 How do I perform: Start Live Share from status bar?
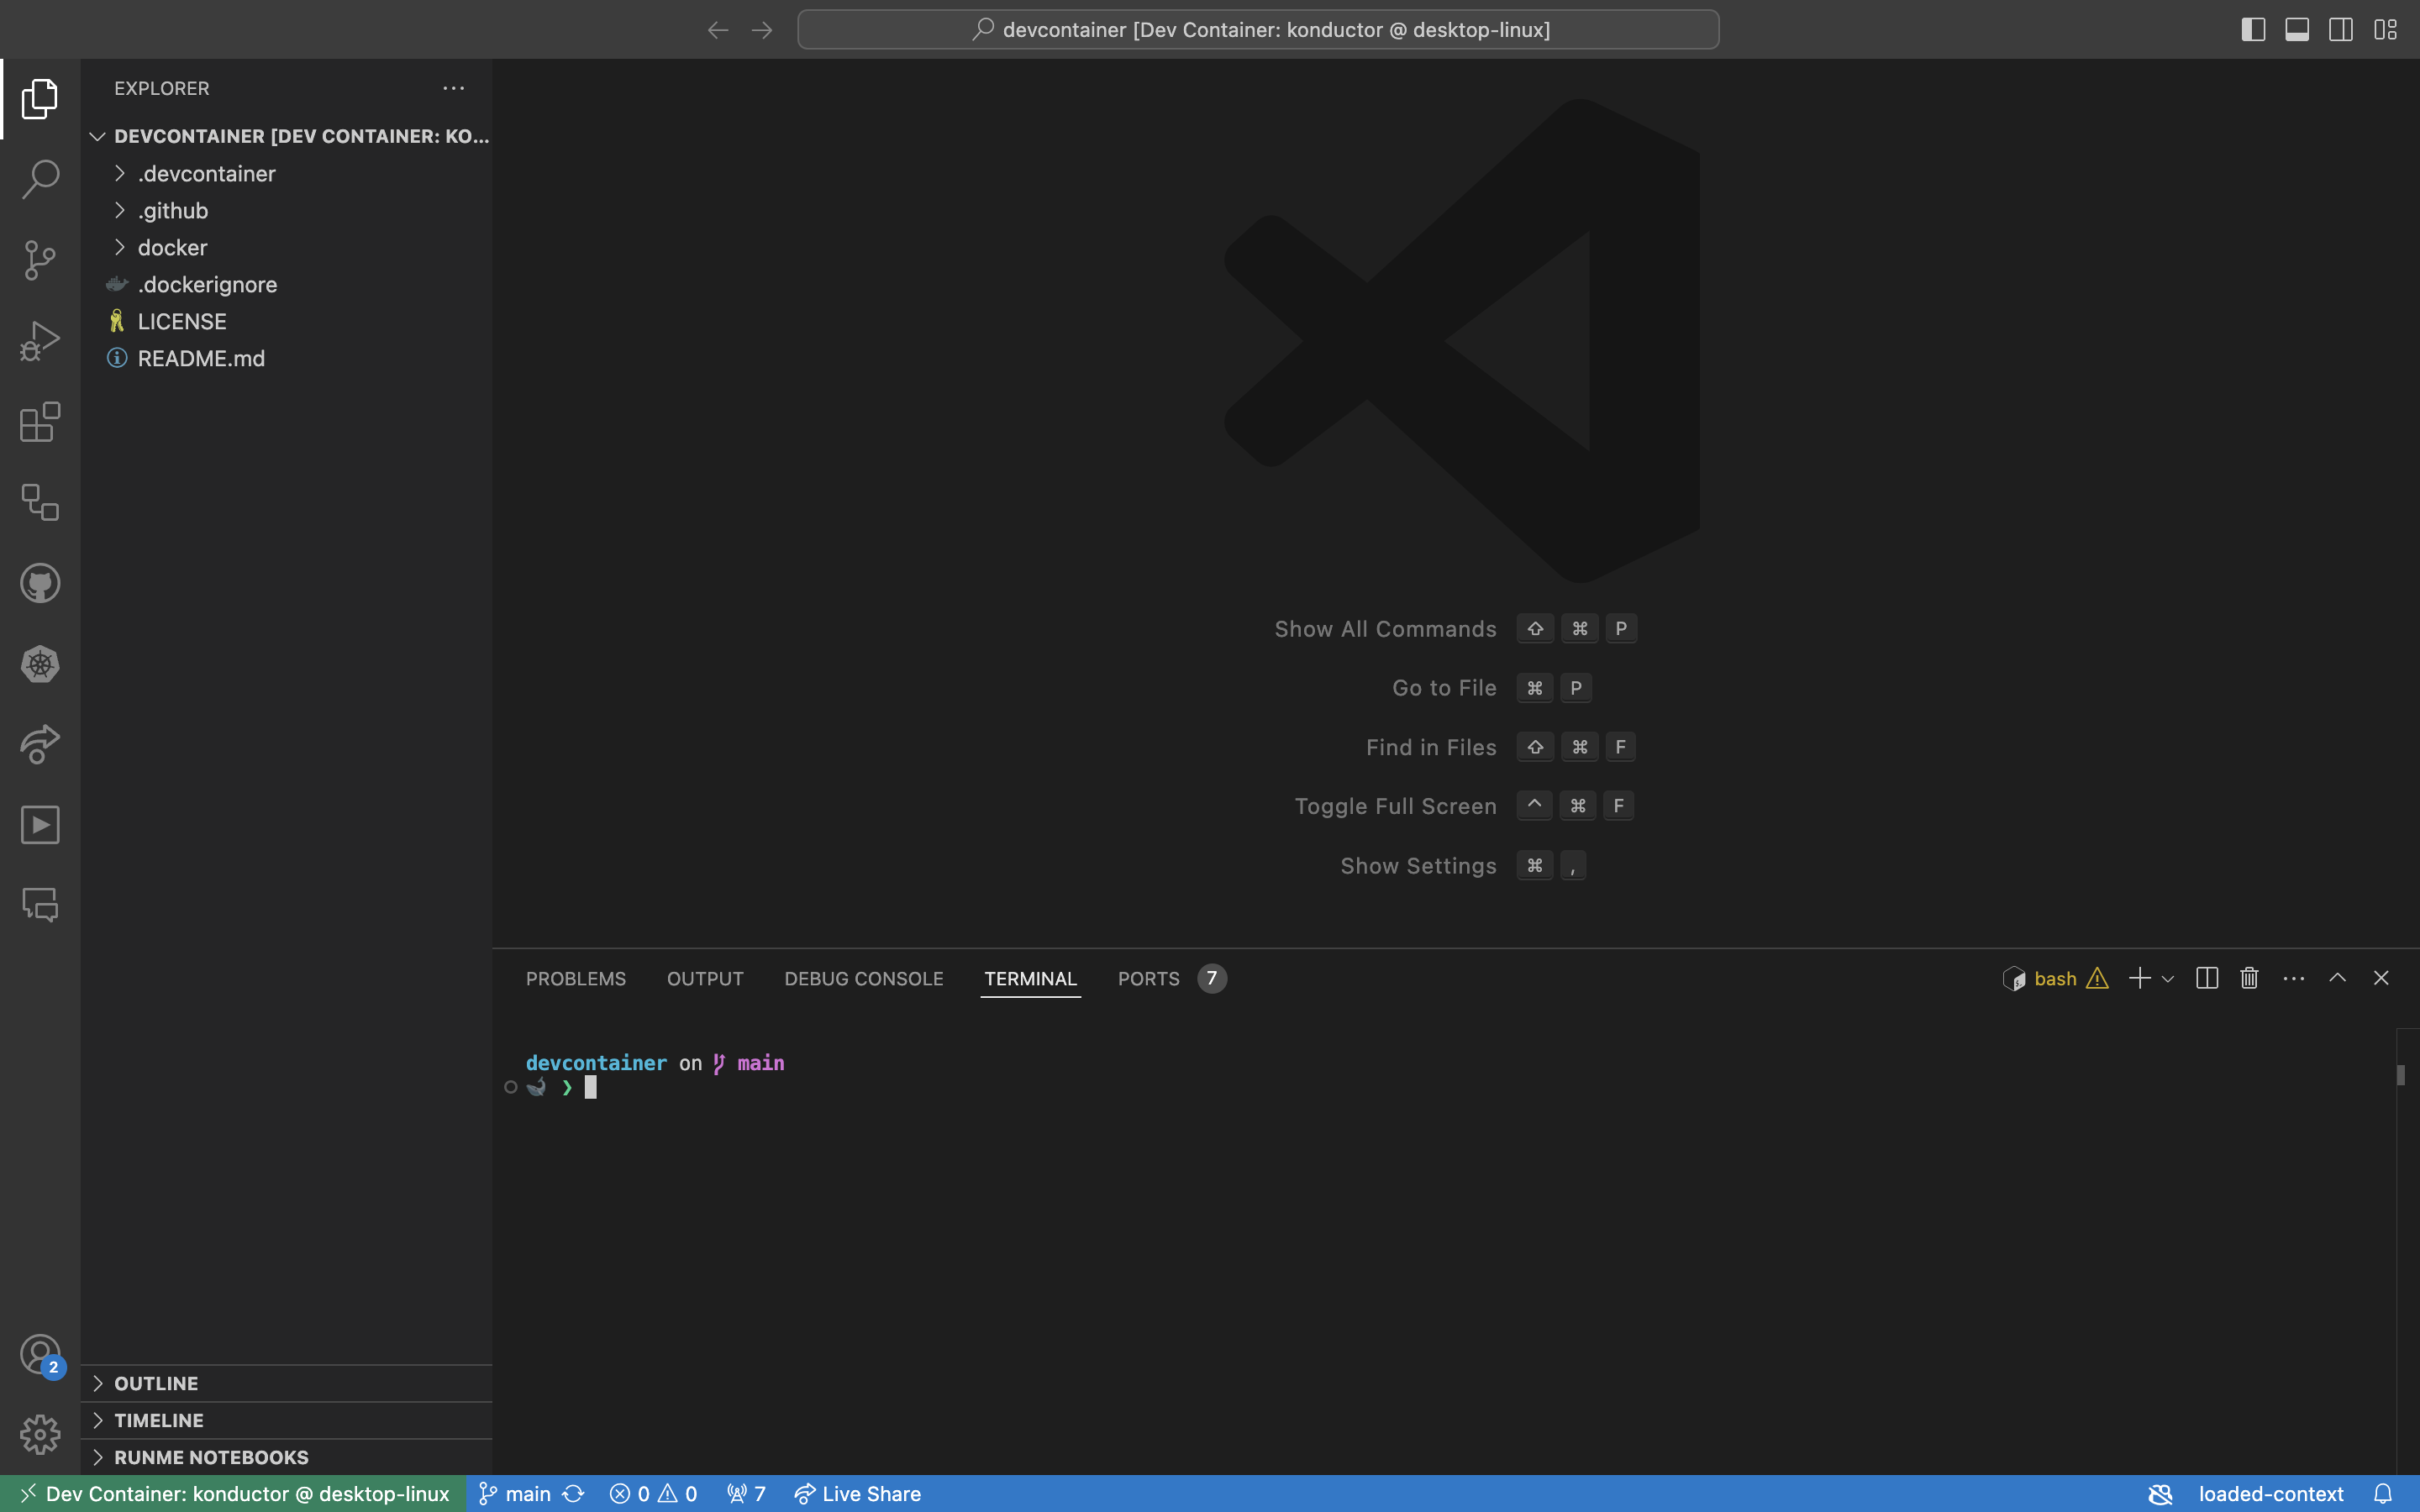pyautogui.click(x=858, y=1494)
